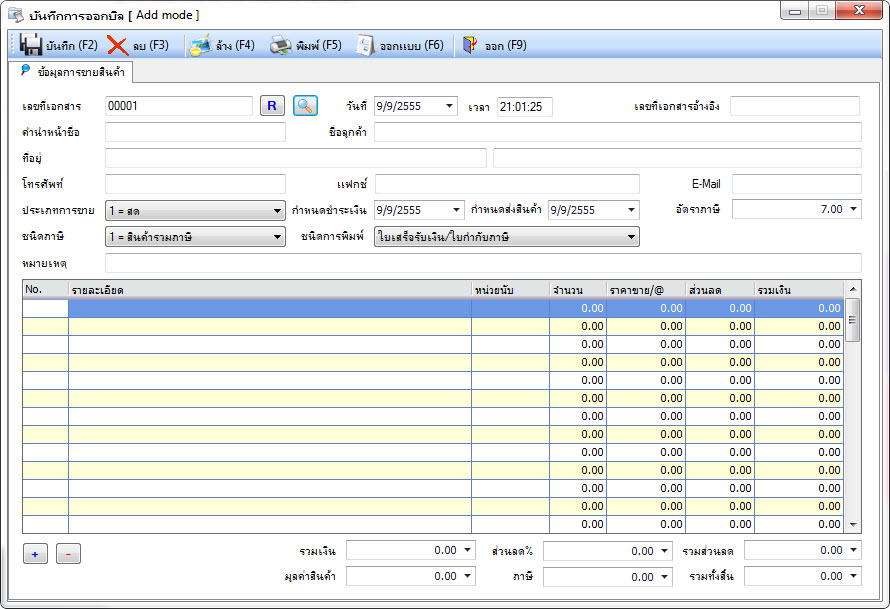This screenshot has height=609, width=890.
Task: Open the sale type dropdown showing '1 = สด'
Action: [x=277, y=211]
